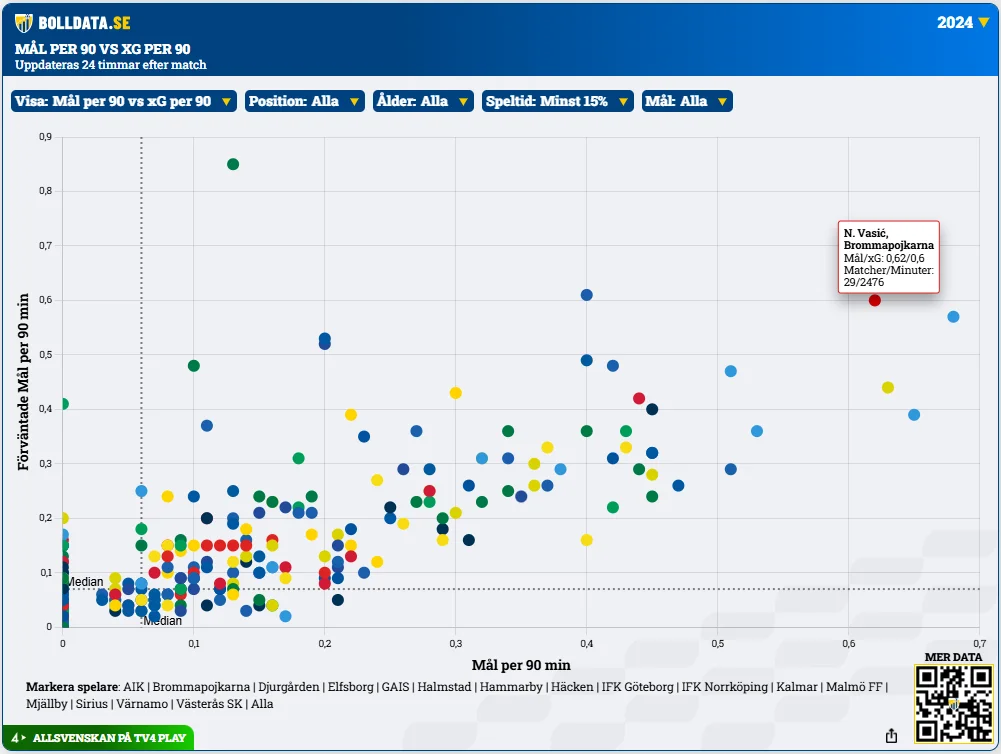Highlight Brommapojkarna players
This screenshot has height=754, width=1001.
[200, 687]
